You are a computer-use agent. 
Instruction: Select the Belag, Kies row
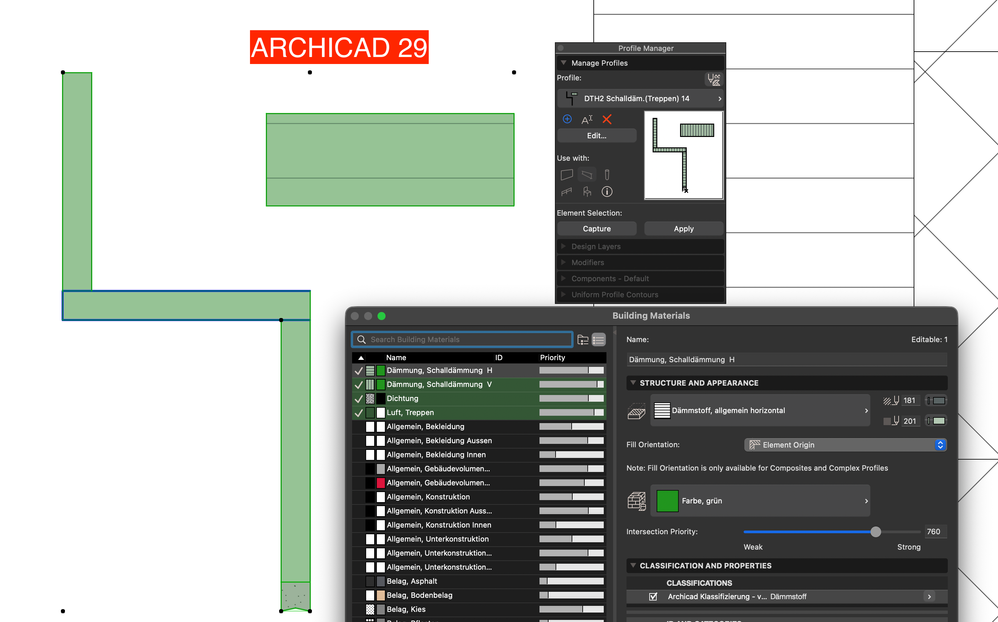point(479,609)
